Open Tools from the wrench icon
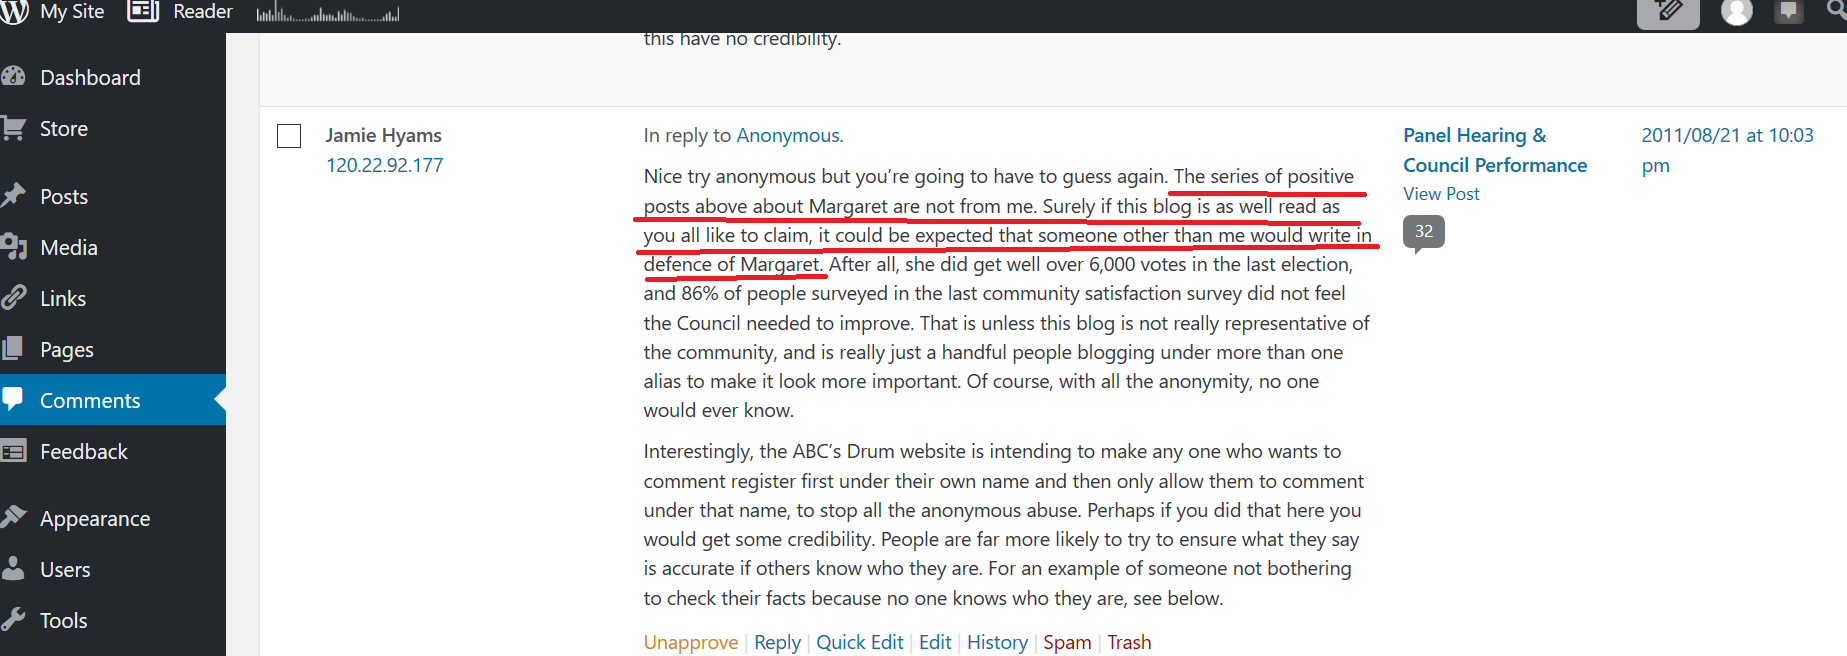 14,620
